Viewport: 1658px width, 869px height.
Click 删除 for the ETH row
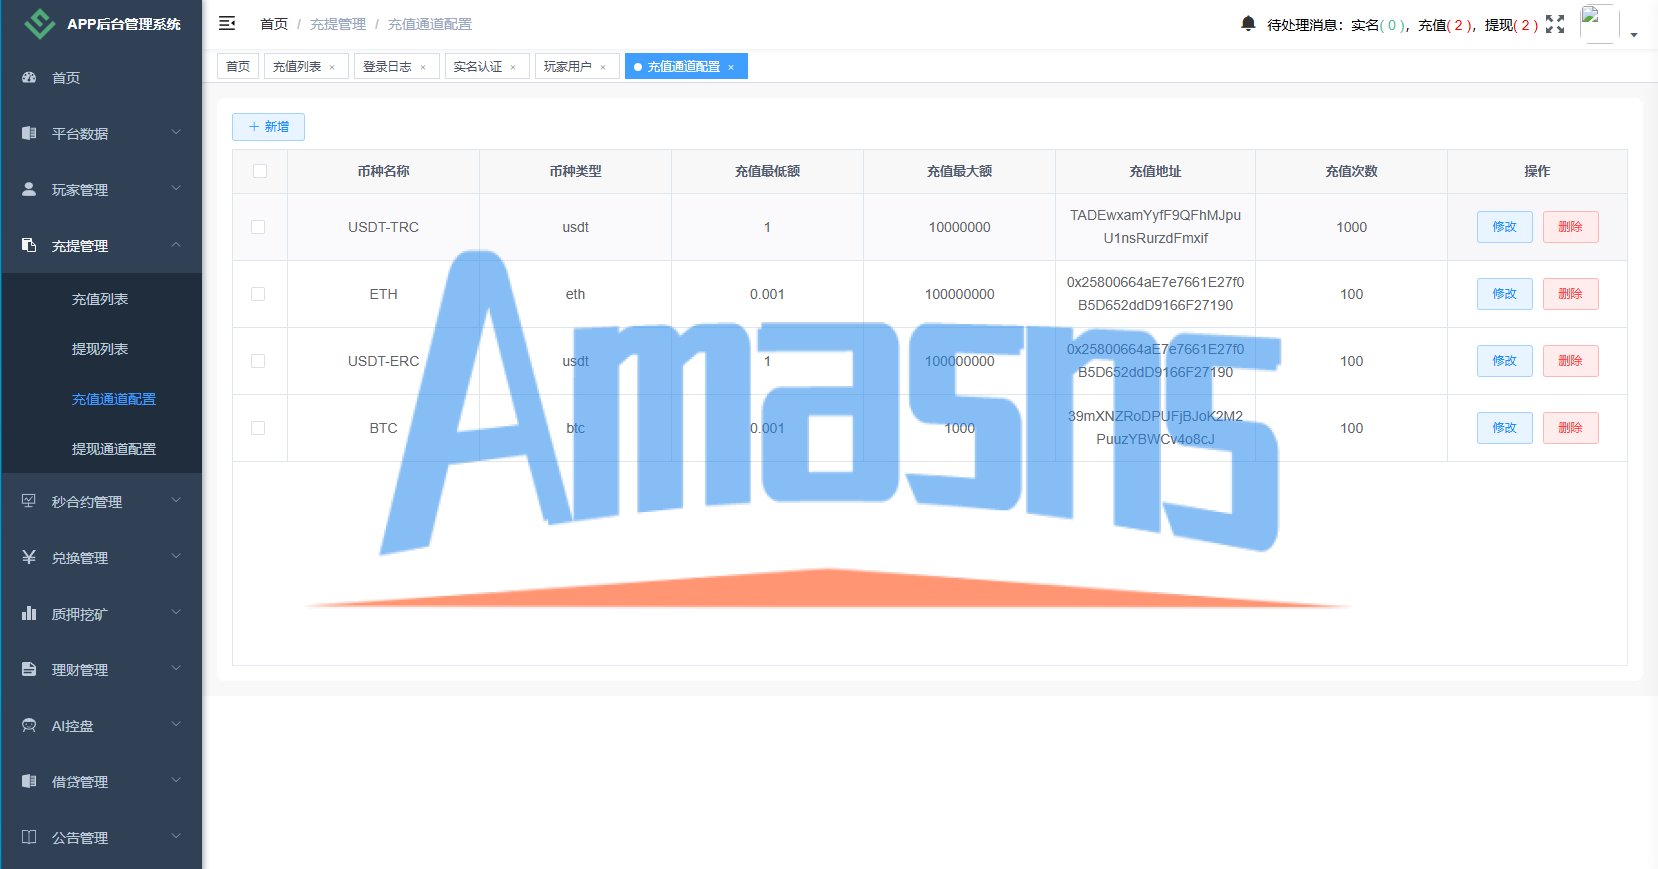tap(1570, 294)
